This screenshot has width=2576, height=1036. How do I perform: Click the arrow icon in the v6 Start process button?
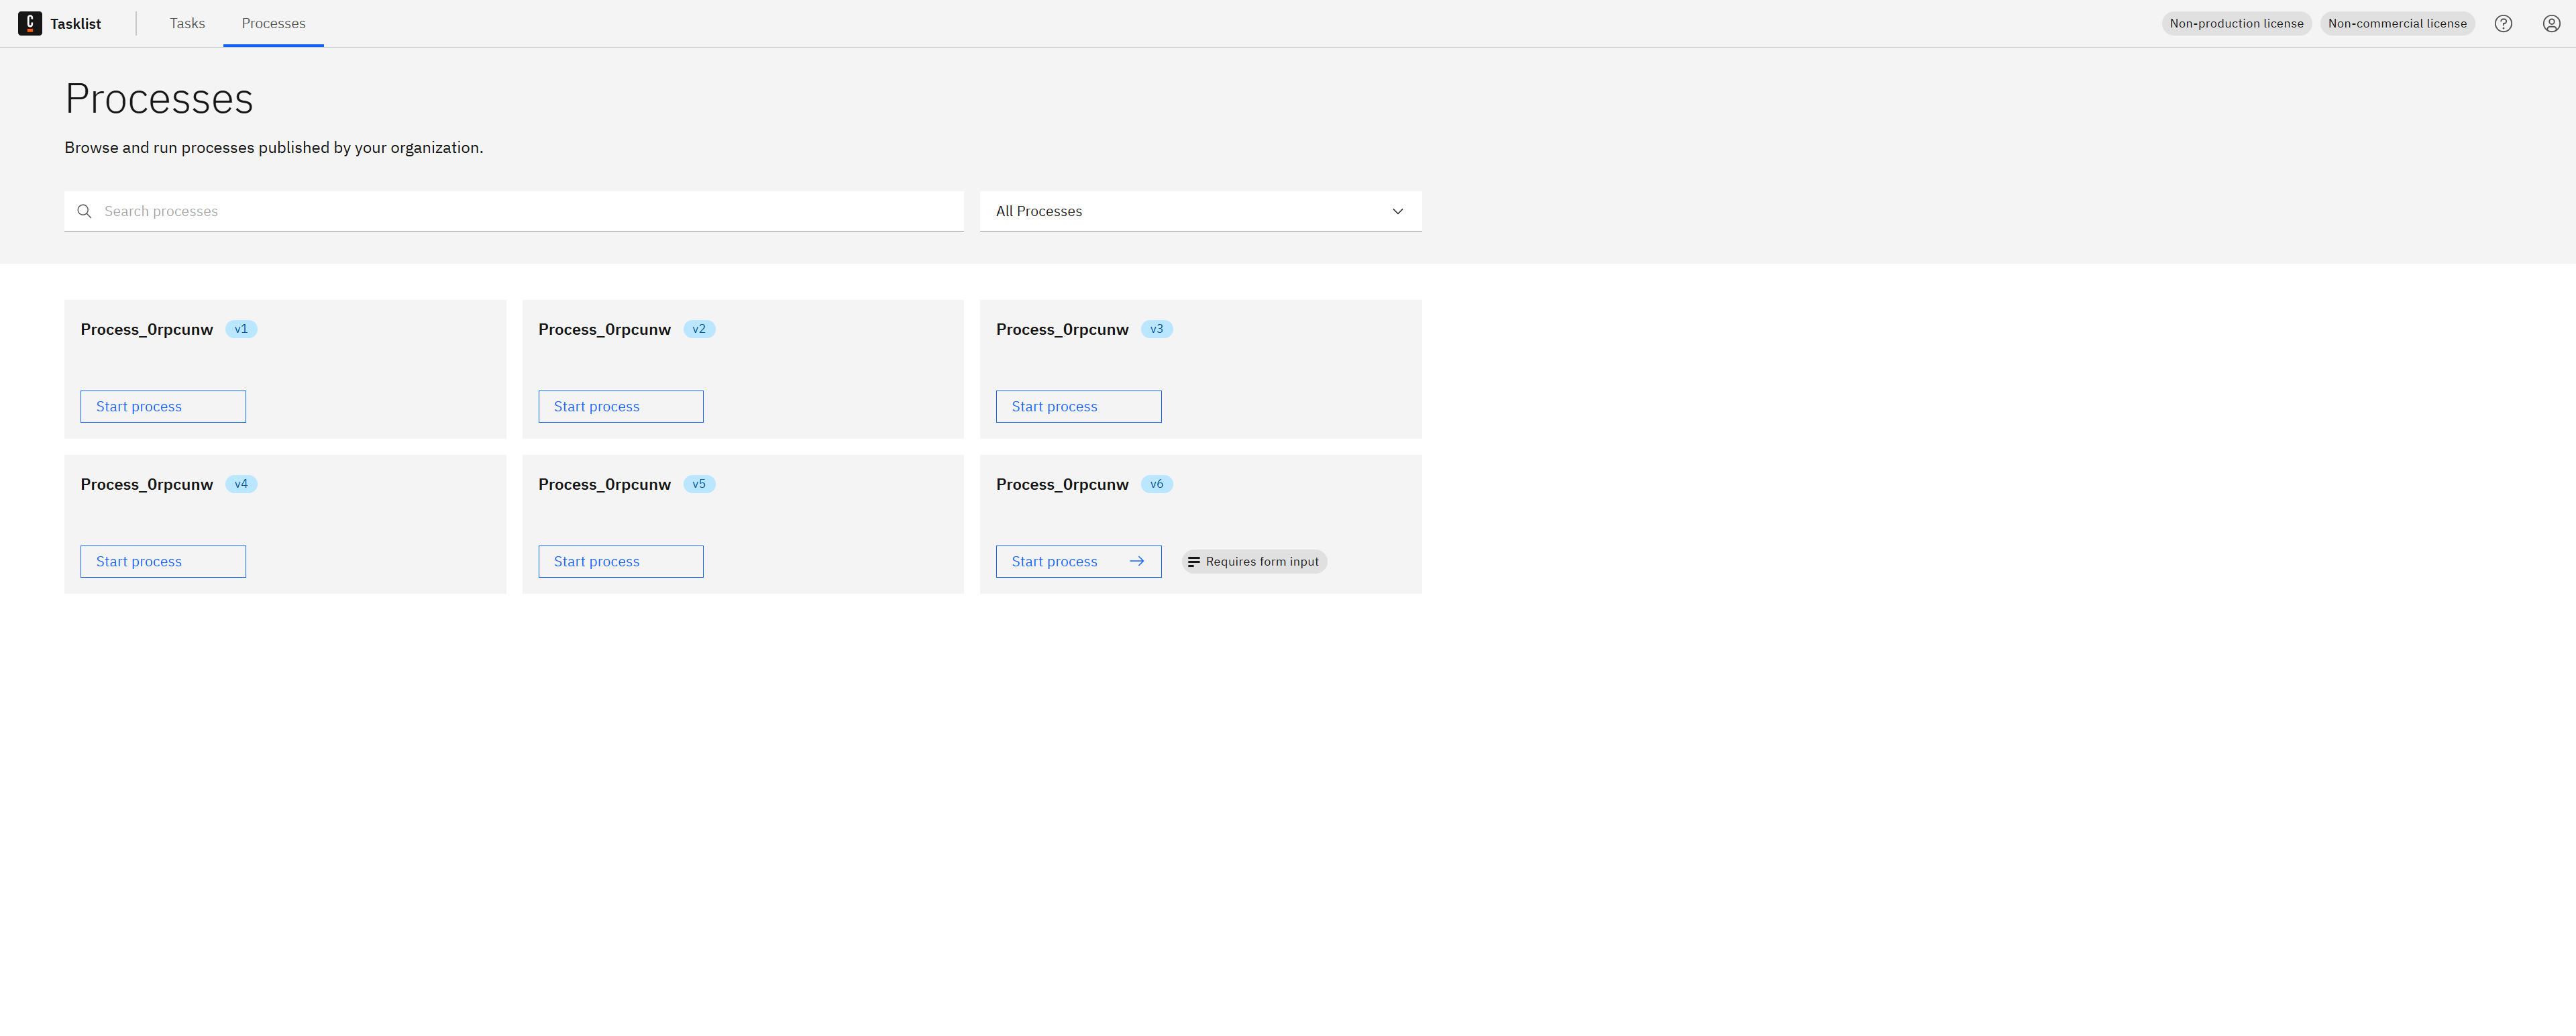click(1136, 561)
